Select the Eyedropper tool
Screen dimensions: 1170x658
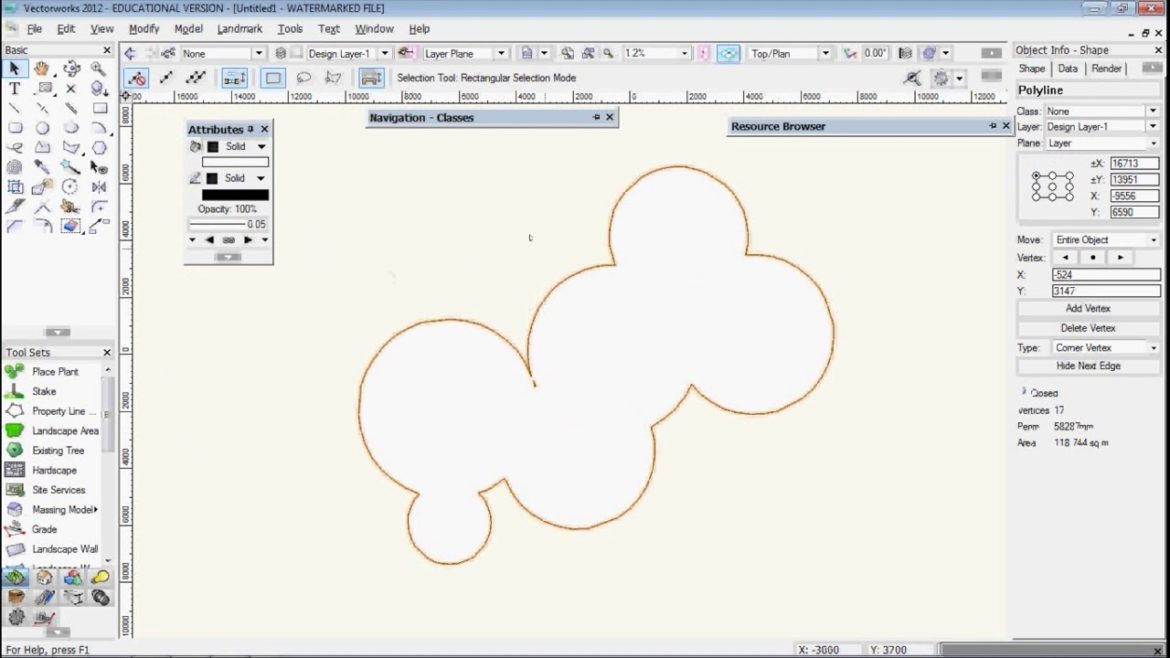(42, 167)
